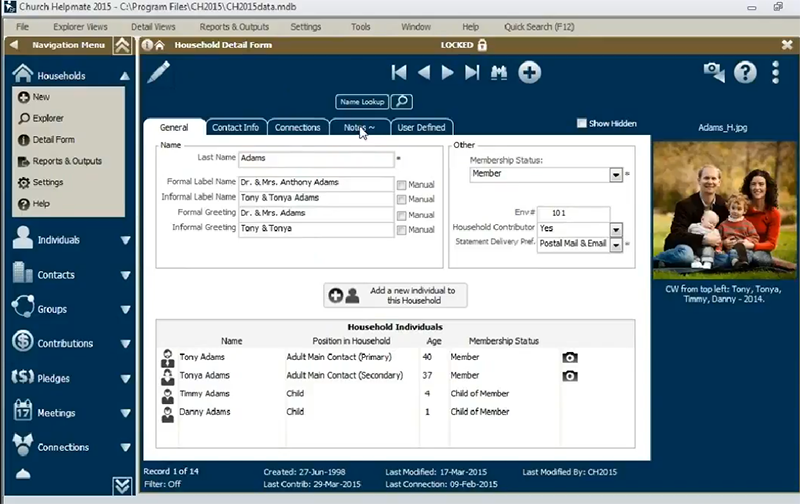Click the Adams family photo
Screen dimensions: 800x504
[x=724, y=210]
